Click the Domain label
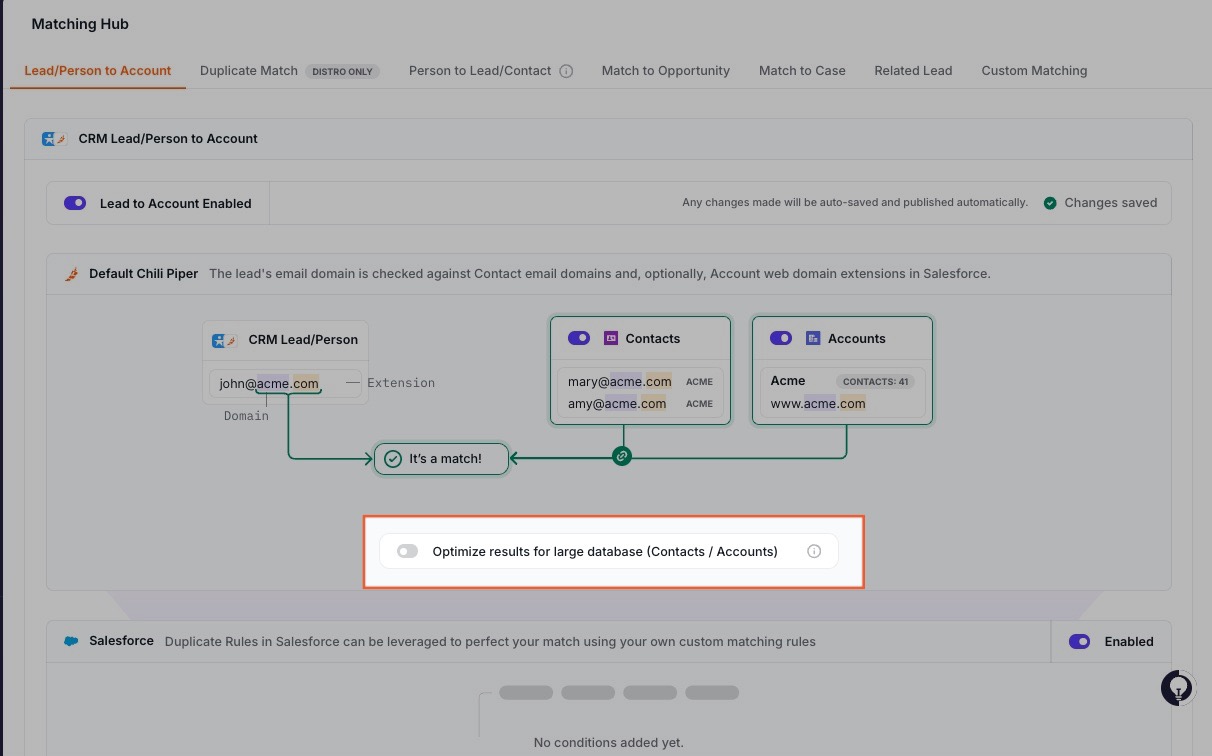This screenshot has height=756, width=1212. pyautogui.click(x=246, y=416)
